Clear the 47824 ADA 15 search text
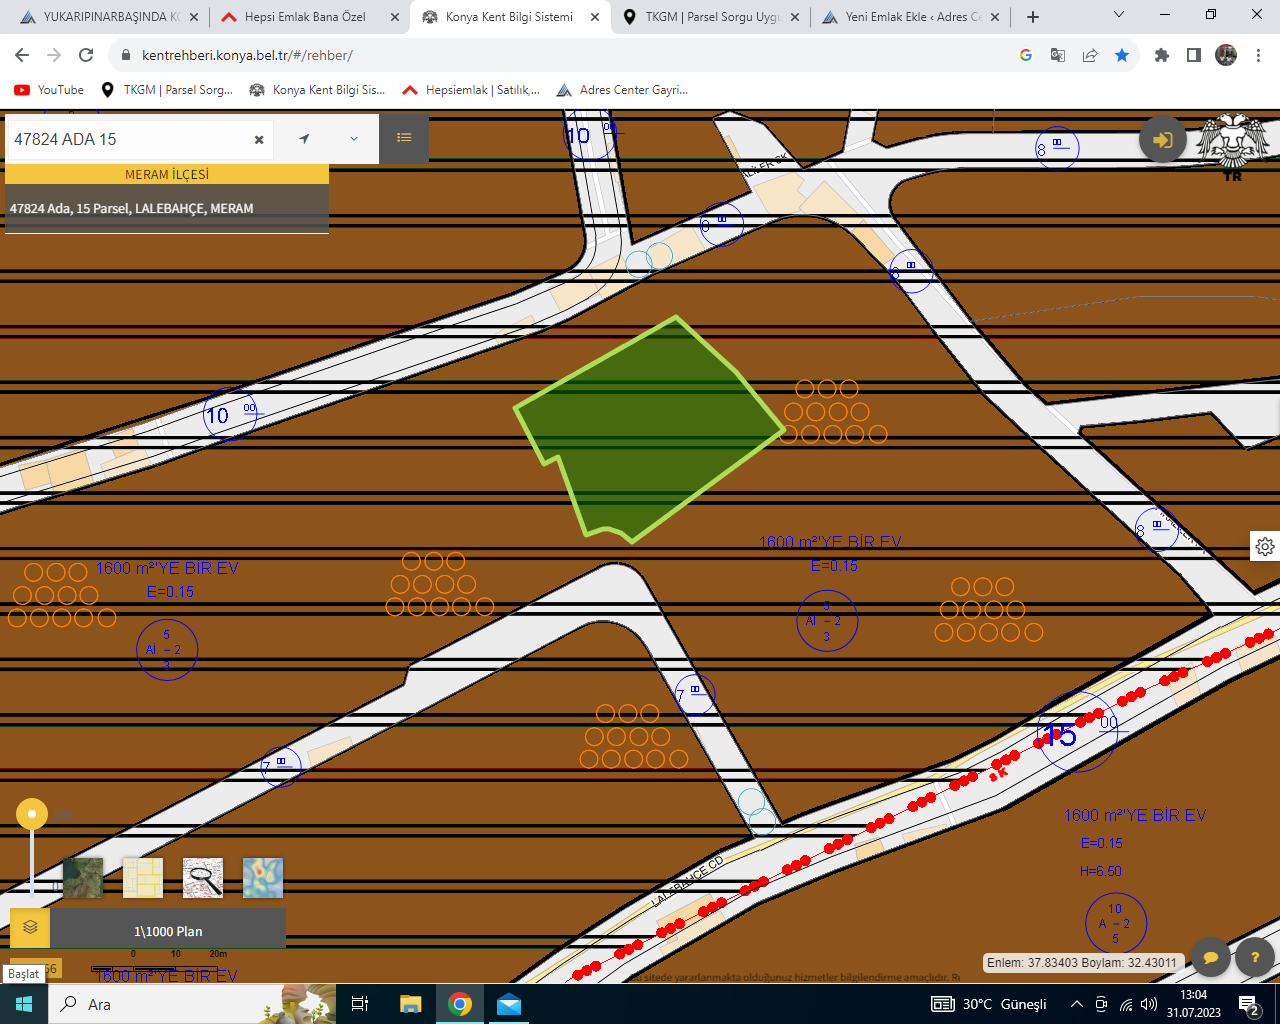Screen dimensions: 1280x1024 (259, 140)
